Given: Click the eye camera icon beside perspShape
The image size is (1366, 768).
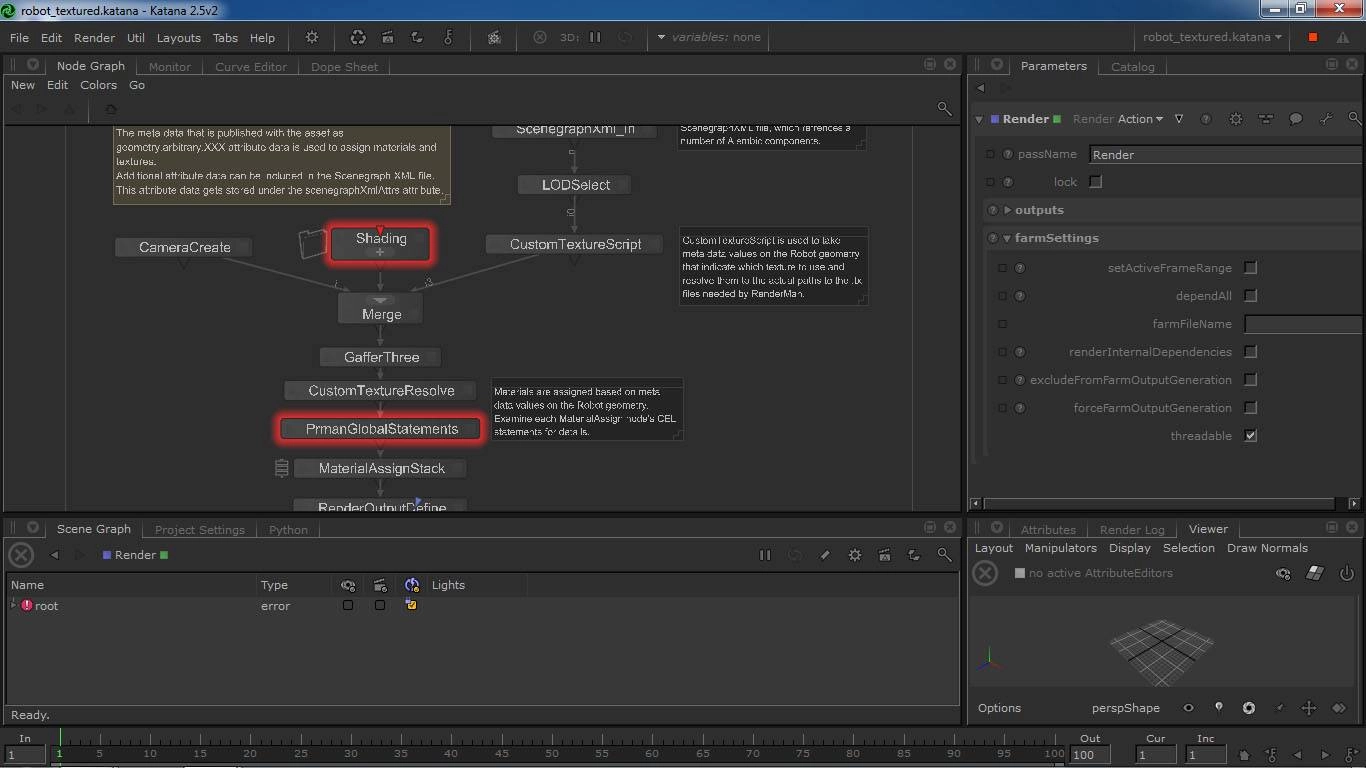Looking at the screenshot, I should pyautogui.click(x=1189, y=708).
